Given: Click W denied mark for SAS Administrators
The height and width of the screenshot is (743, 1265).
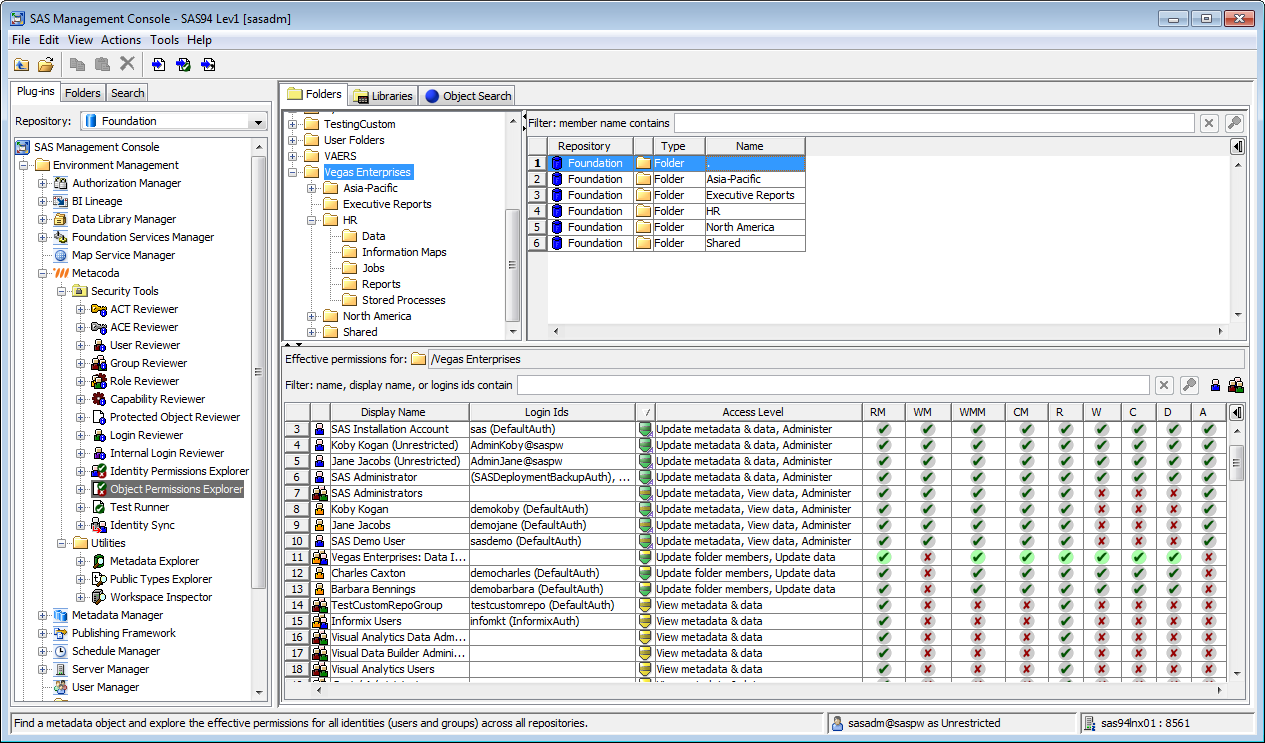Looking at the screenshot, I should click(1101, 493).
